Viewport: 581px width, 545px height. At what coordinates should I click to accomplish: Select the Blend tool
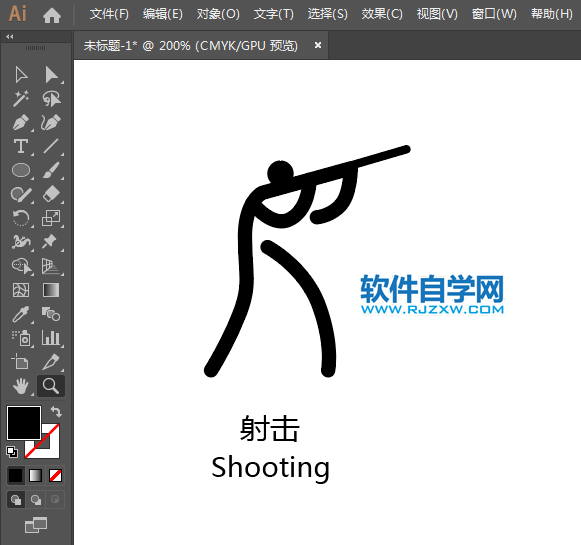51,314
